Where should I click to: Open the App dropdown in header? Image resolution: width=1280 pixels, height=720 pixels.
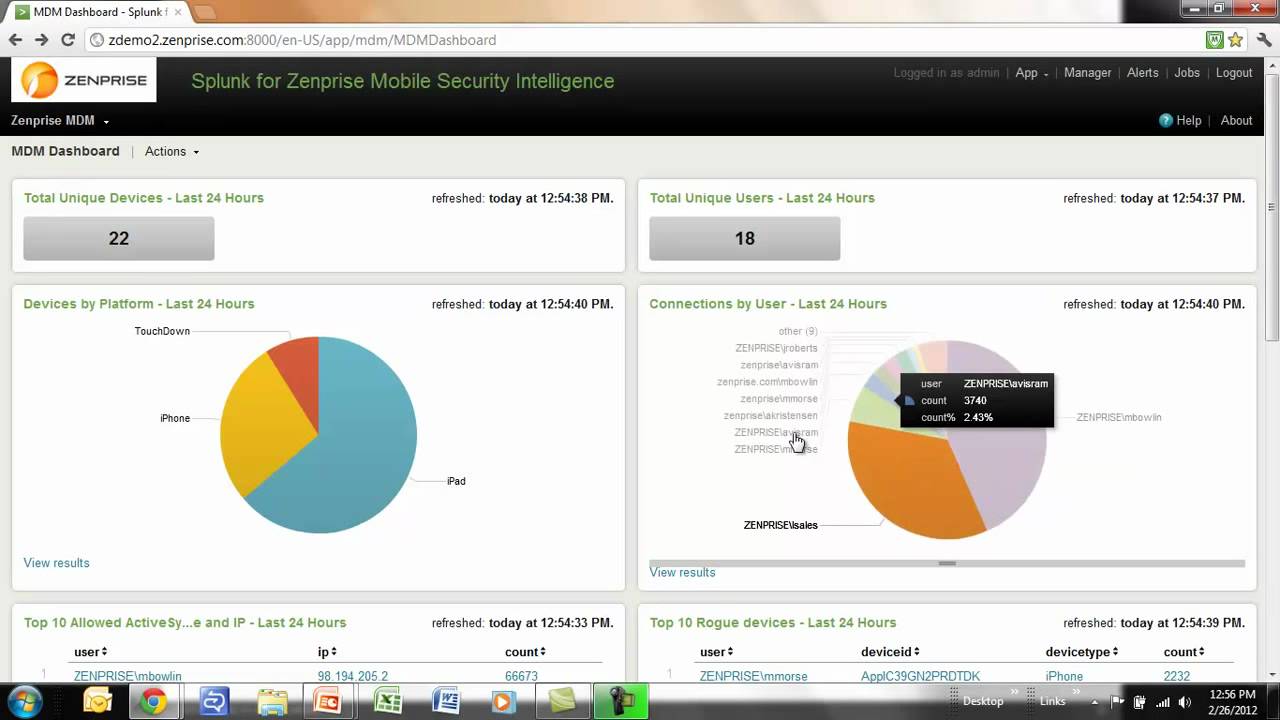click(x=1032, y=73)
